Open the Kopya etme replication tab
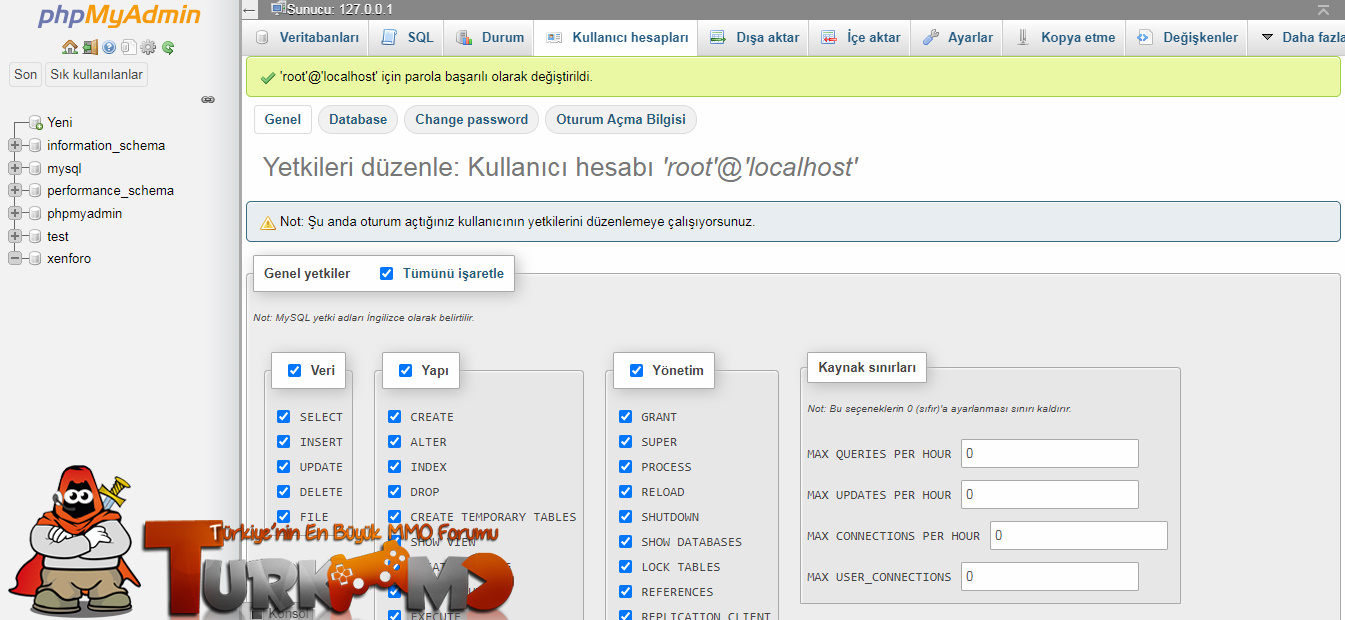The width and height of the screenshot is (1345, 620). click(1065, 37)
